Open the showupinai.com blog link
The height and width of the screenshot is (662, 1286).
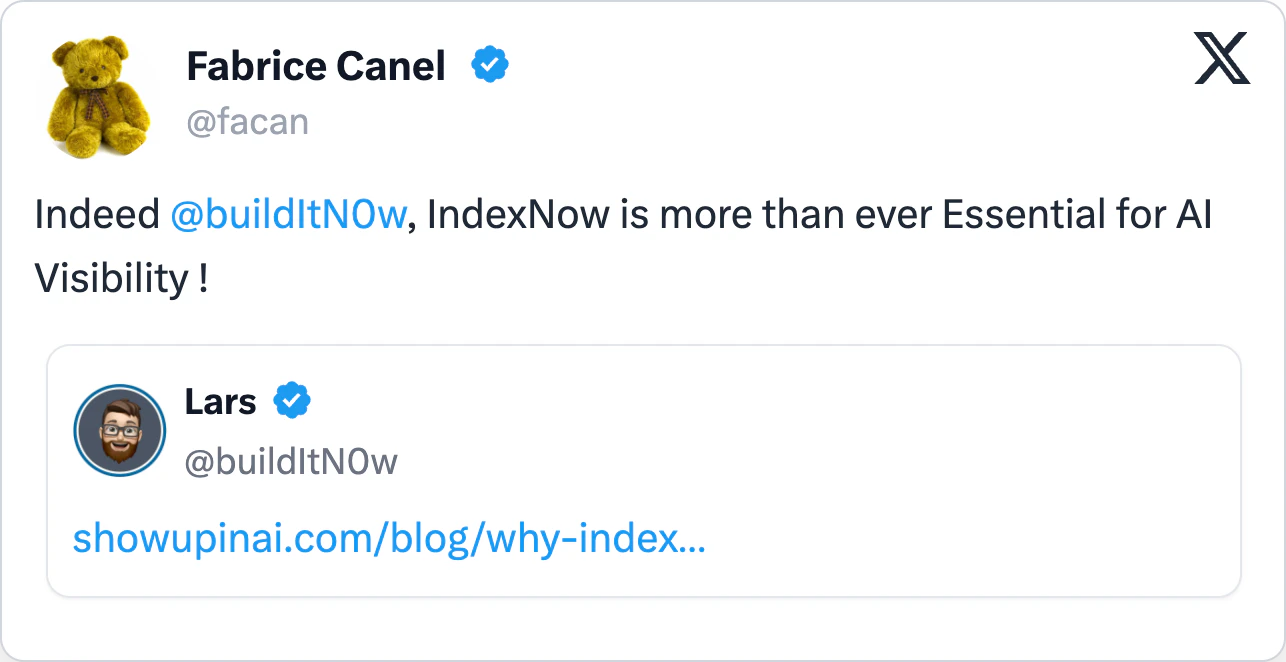pyautogui.click(x=389, y=540)
